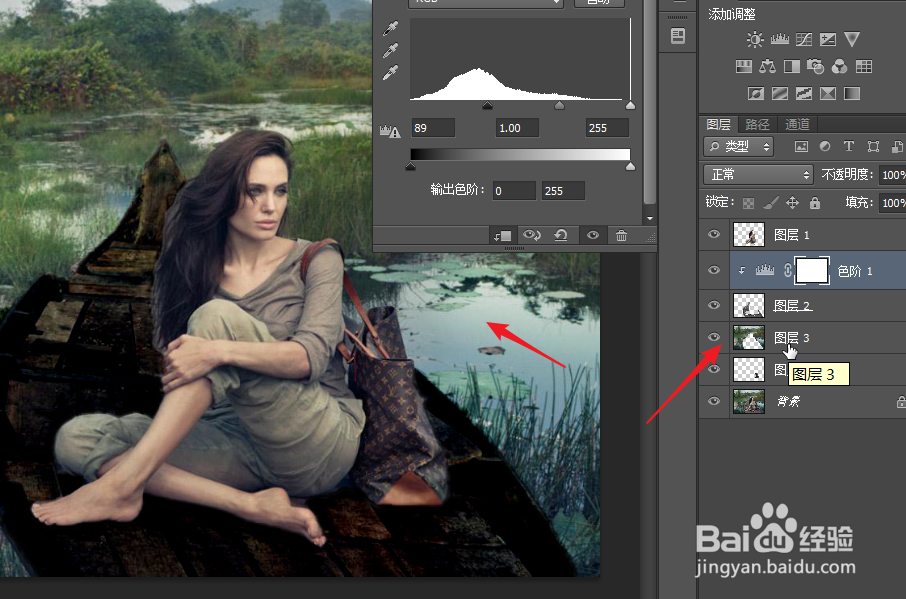Add a Vibrance adjustment (triangle icon)
This screenshot has width=906, height=599.
click(x=852, y=39)
